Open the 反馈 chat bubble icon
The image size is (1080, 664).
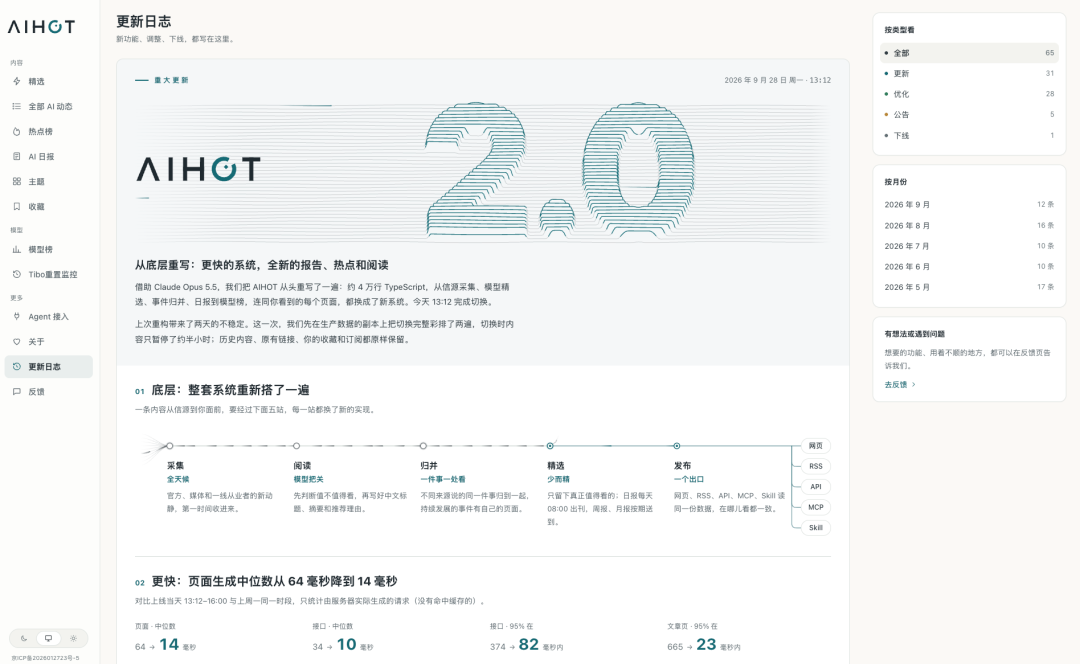tap(17, 391)
